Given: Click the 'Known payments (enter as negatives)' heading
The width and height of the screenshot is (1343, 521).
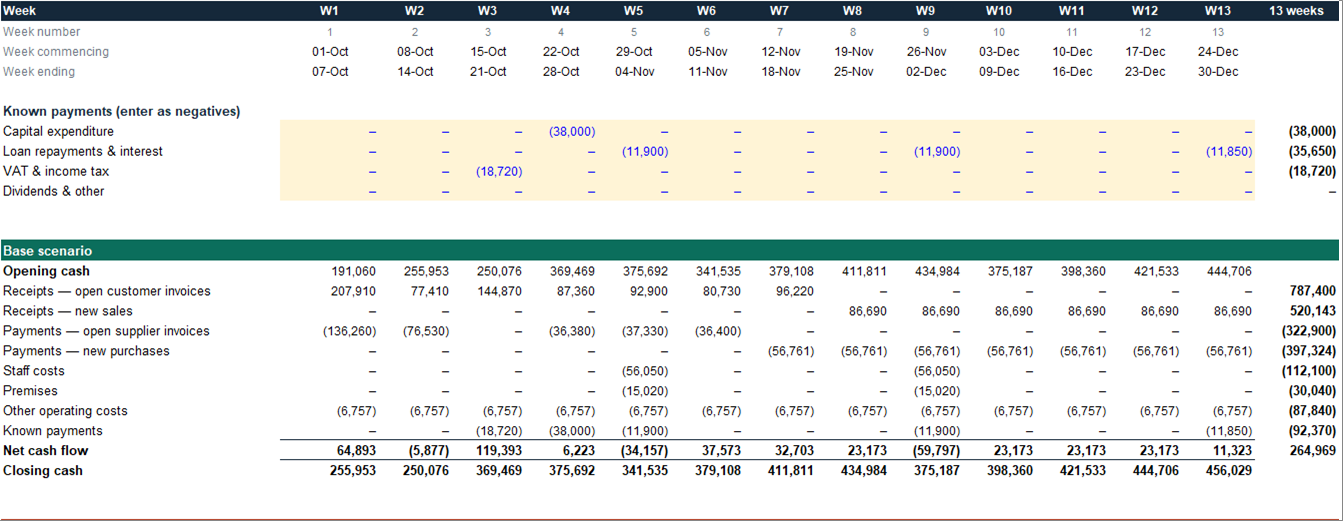Looking at the screenshot, I should 122,111.
